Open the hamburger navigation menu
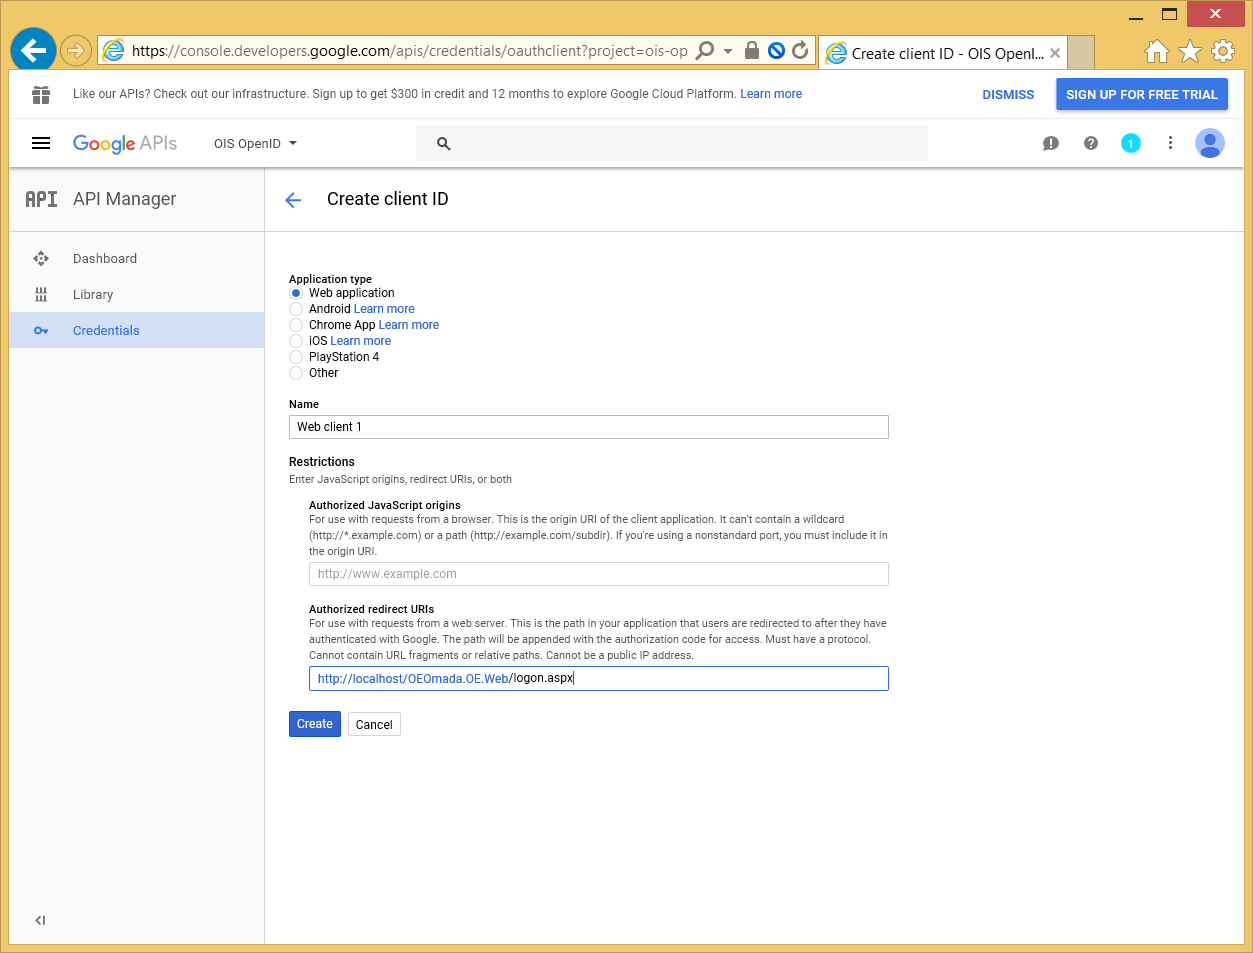This screenshot has height=953, width=1253. (41, 143)
